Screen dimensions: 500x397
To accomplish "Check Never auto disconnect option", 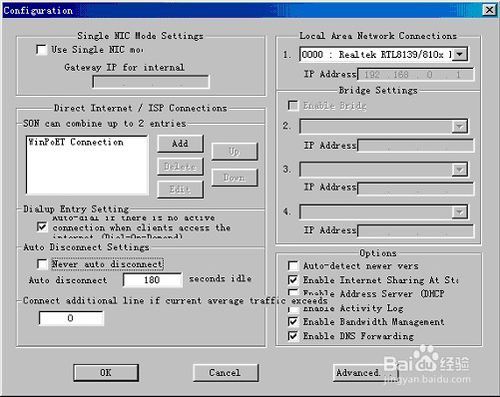I will pos(42,264).
